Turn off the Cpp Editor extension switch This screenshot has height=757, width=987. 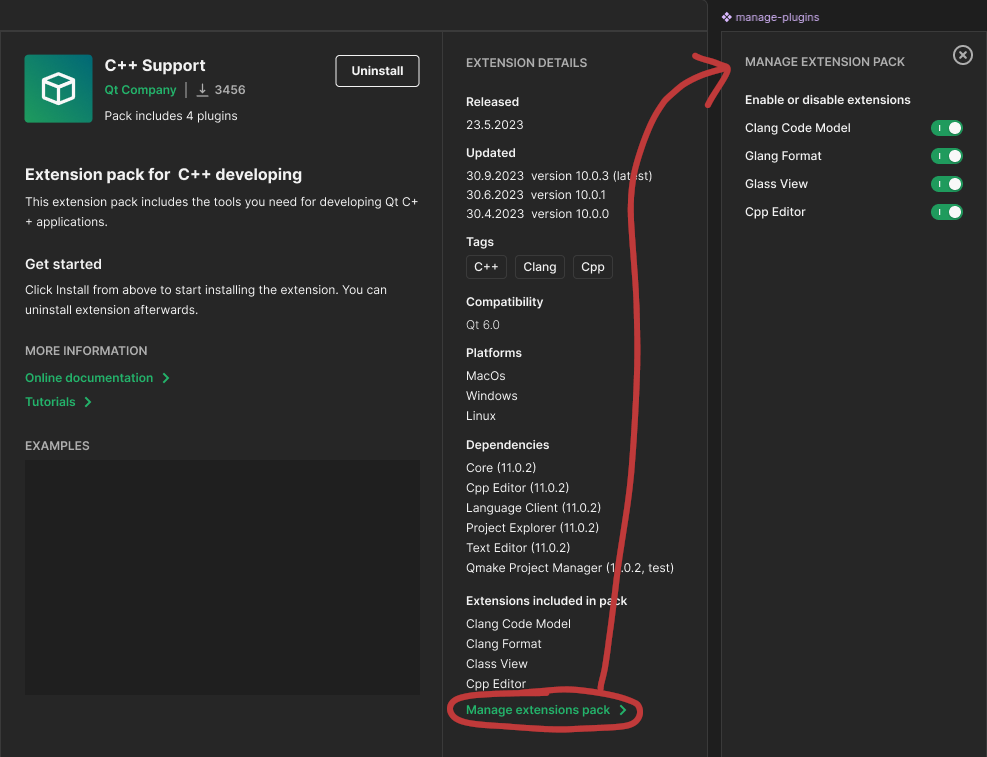point(947,212)
